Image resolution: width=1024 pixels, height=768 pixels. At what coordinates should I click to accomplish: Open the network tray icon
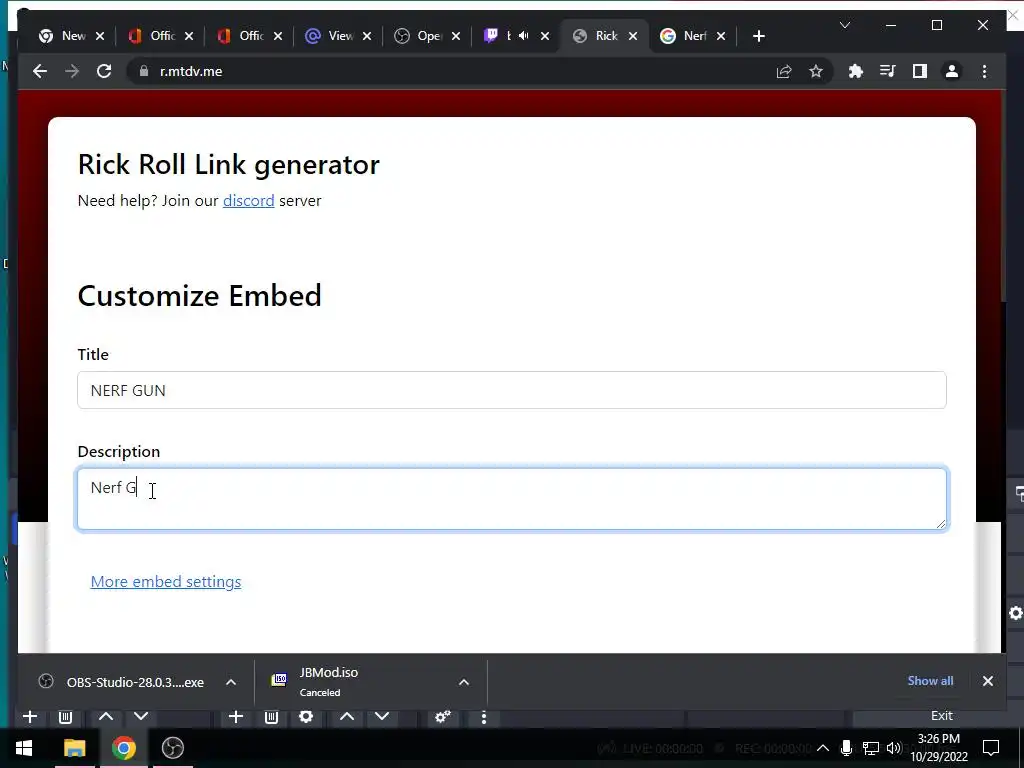tap(870, 748)
